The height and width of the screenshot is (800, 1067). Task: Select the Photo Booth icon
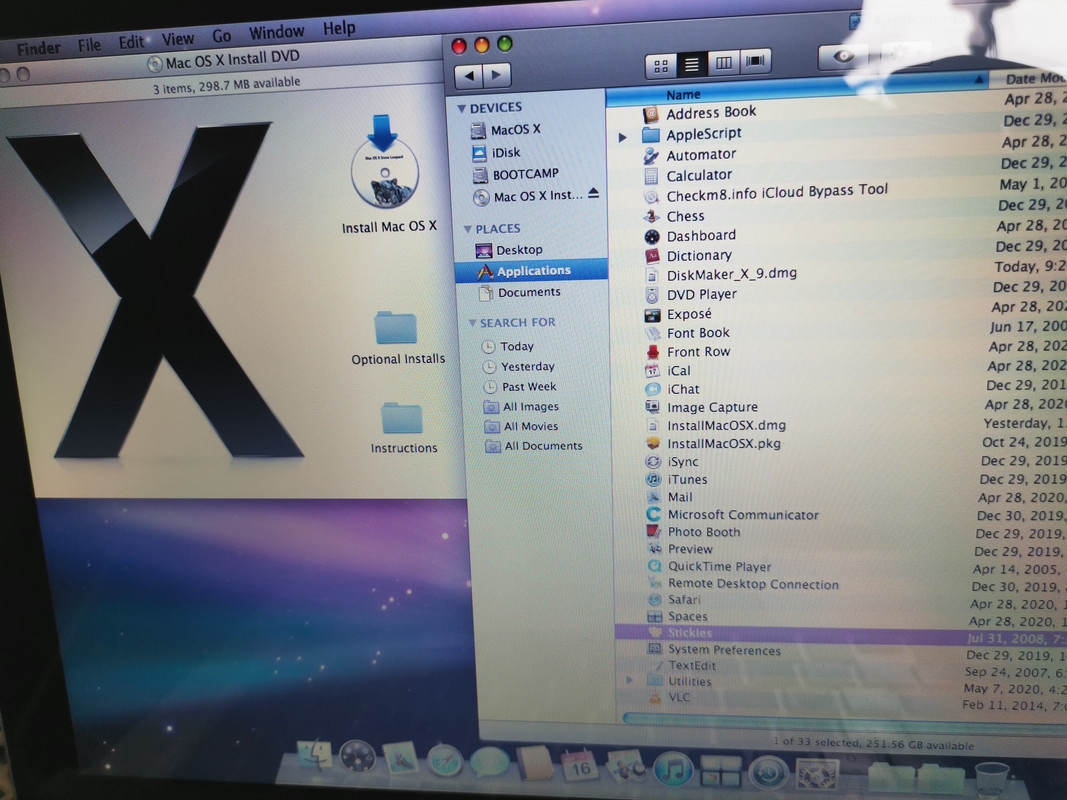click(x=654, y=531)
